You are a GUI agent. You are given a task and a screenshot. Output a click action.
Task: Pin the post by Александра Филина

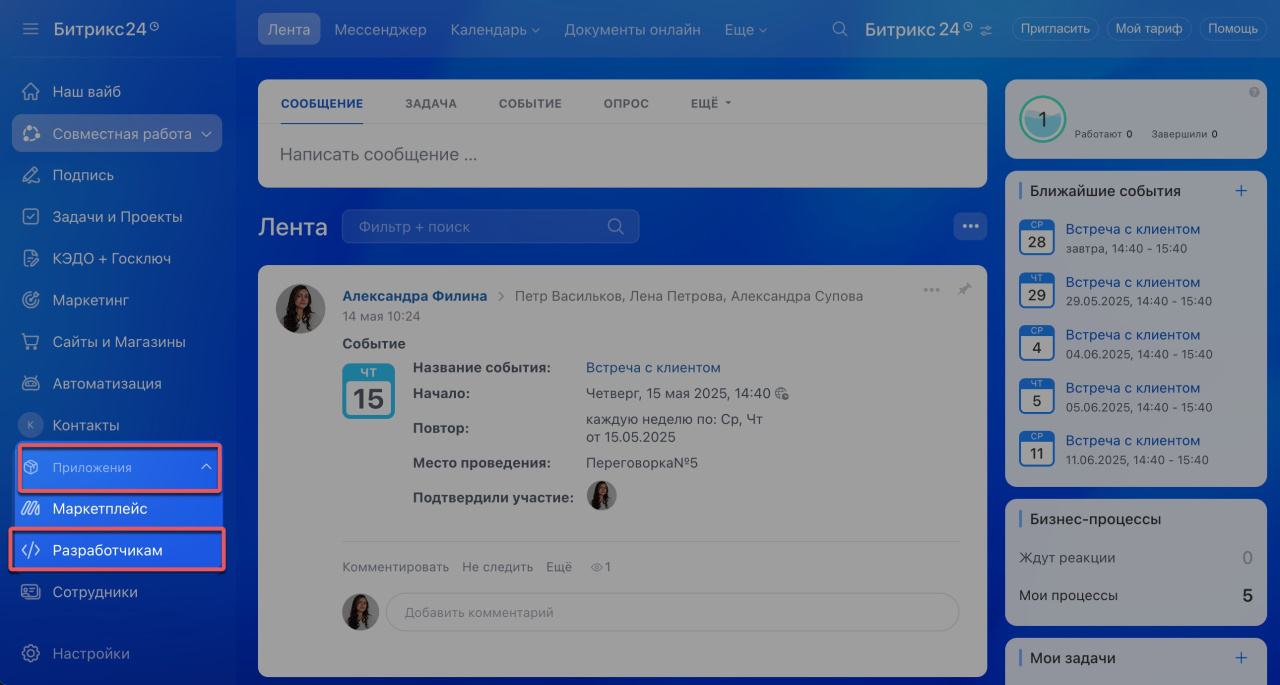click(964, 290)
